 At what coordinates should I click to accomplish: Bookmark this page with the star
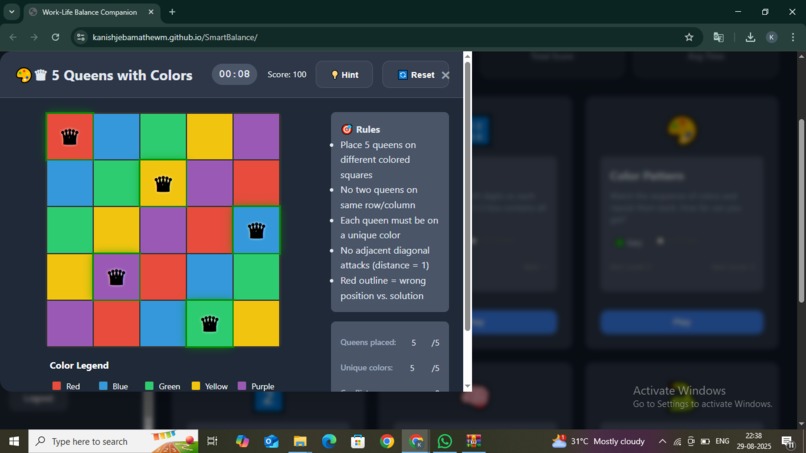[x=689, y=37]
